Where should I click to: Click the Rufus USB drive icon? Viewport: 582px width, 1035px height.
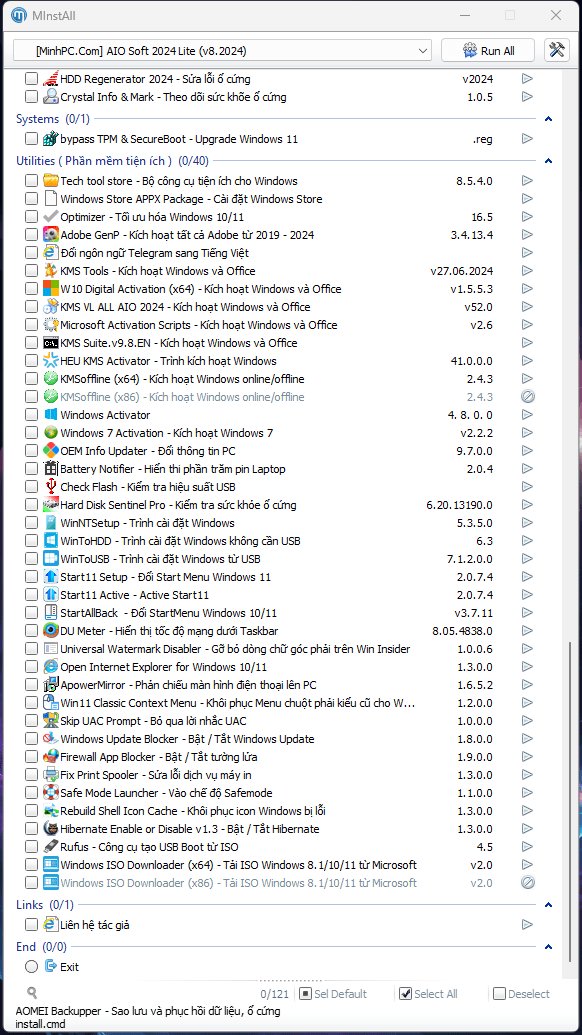[x=51, y=846]
